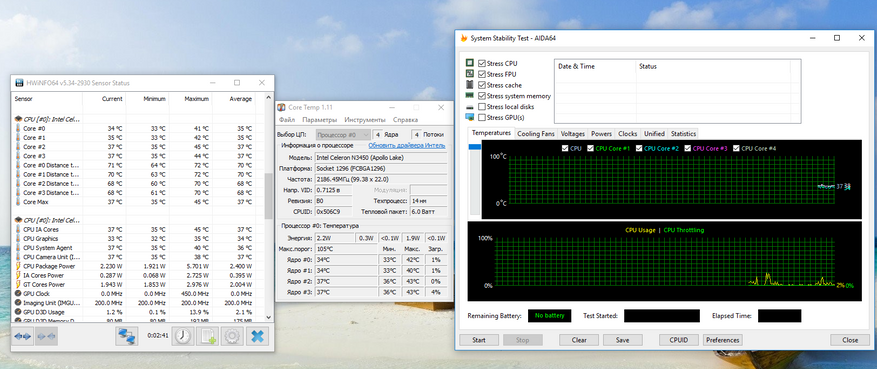Toggle the CPU graph legend checkbox
Screen dimensions: 877x369
click(x=565, y=148)
